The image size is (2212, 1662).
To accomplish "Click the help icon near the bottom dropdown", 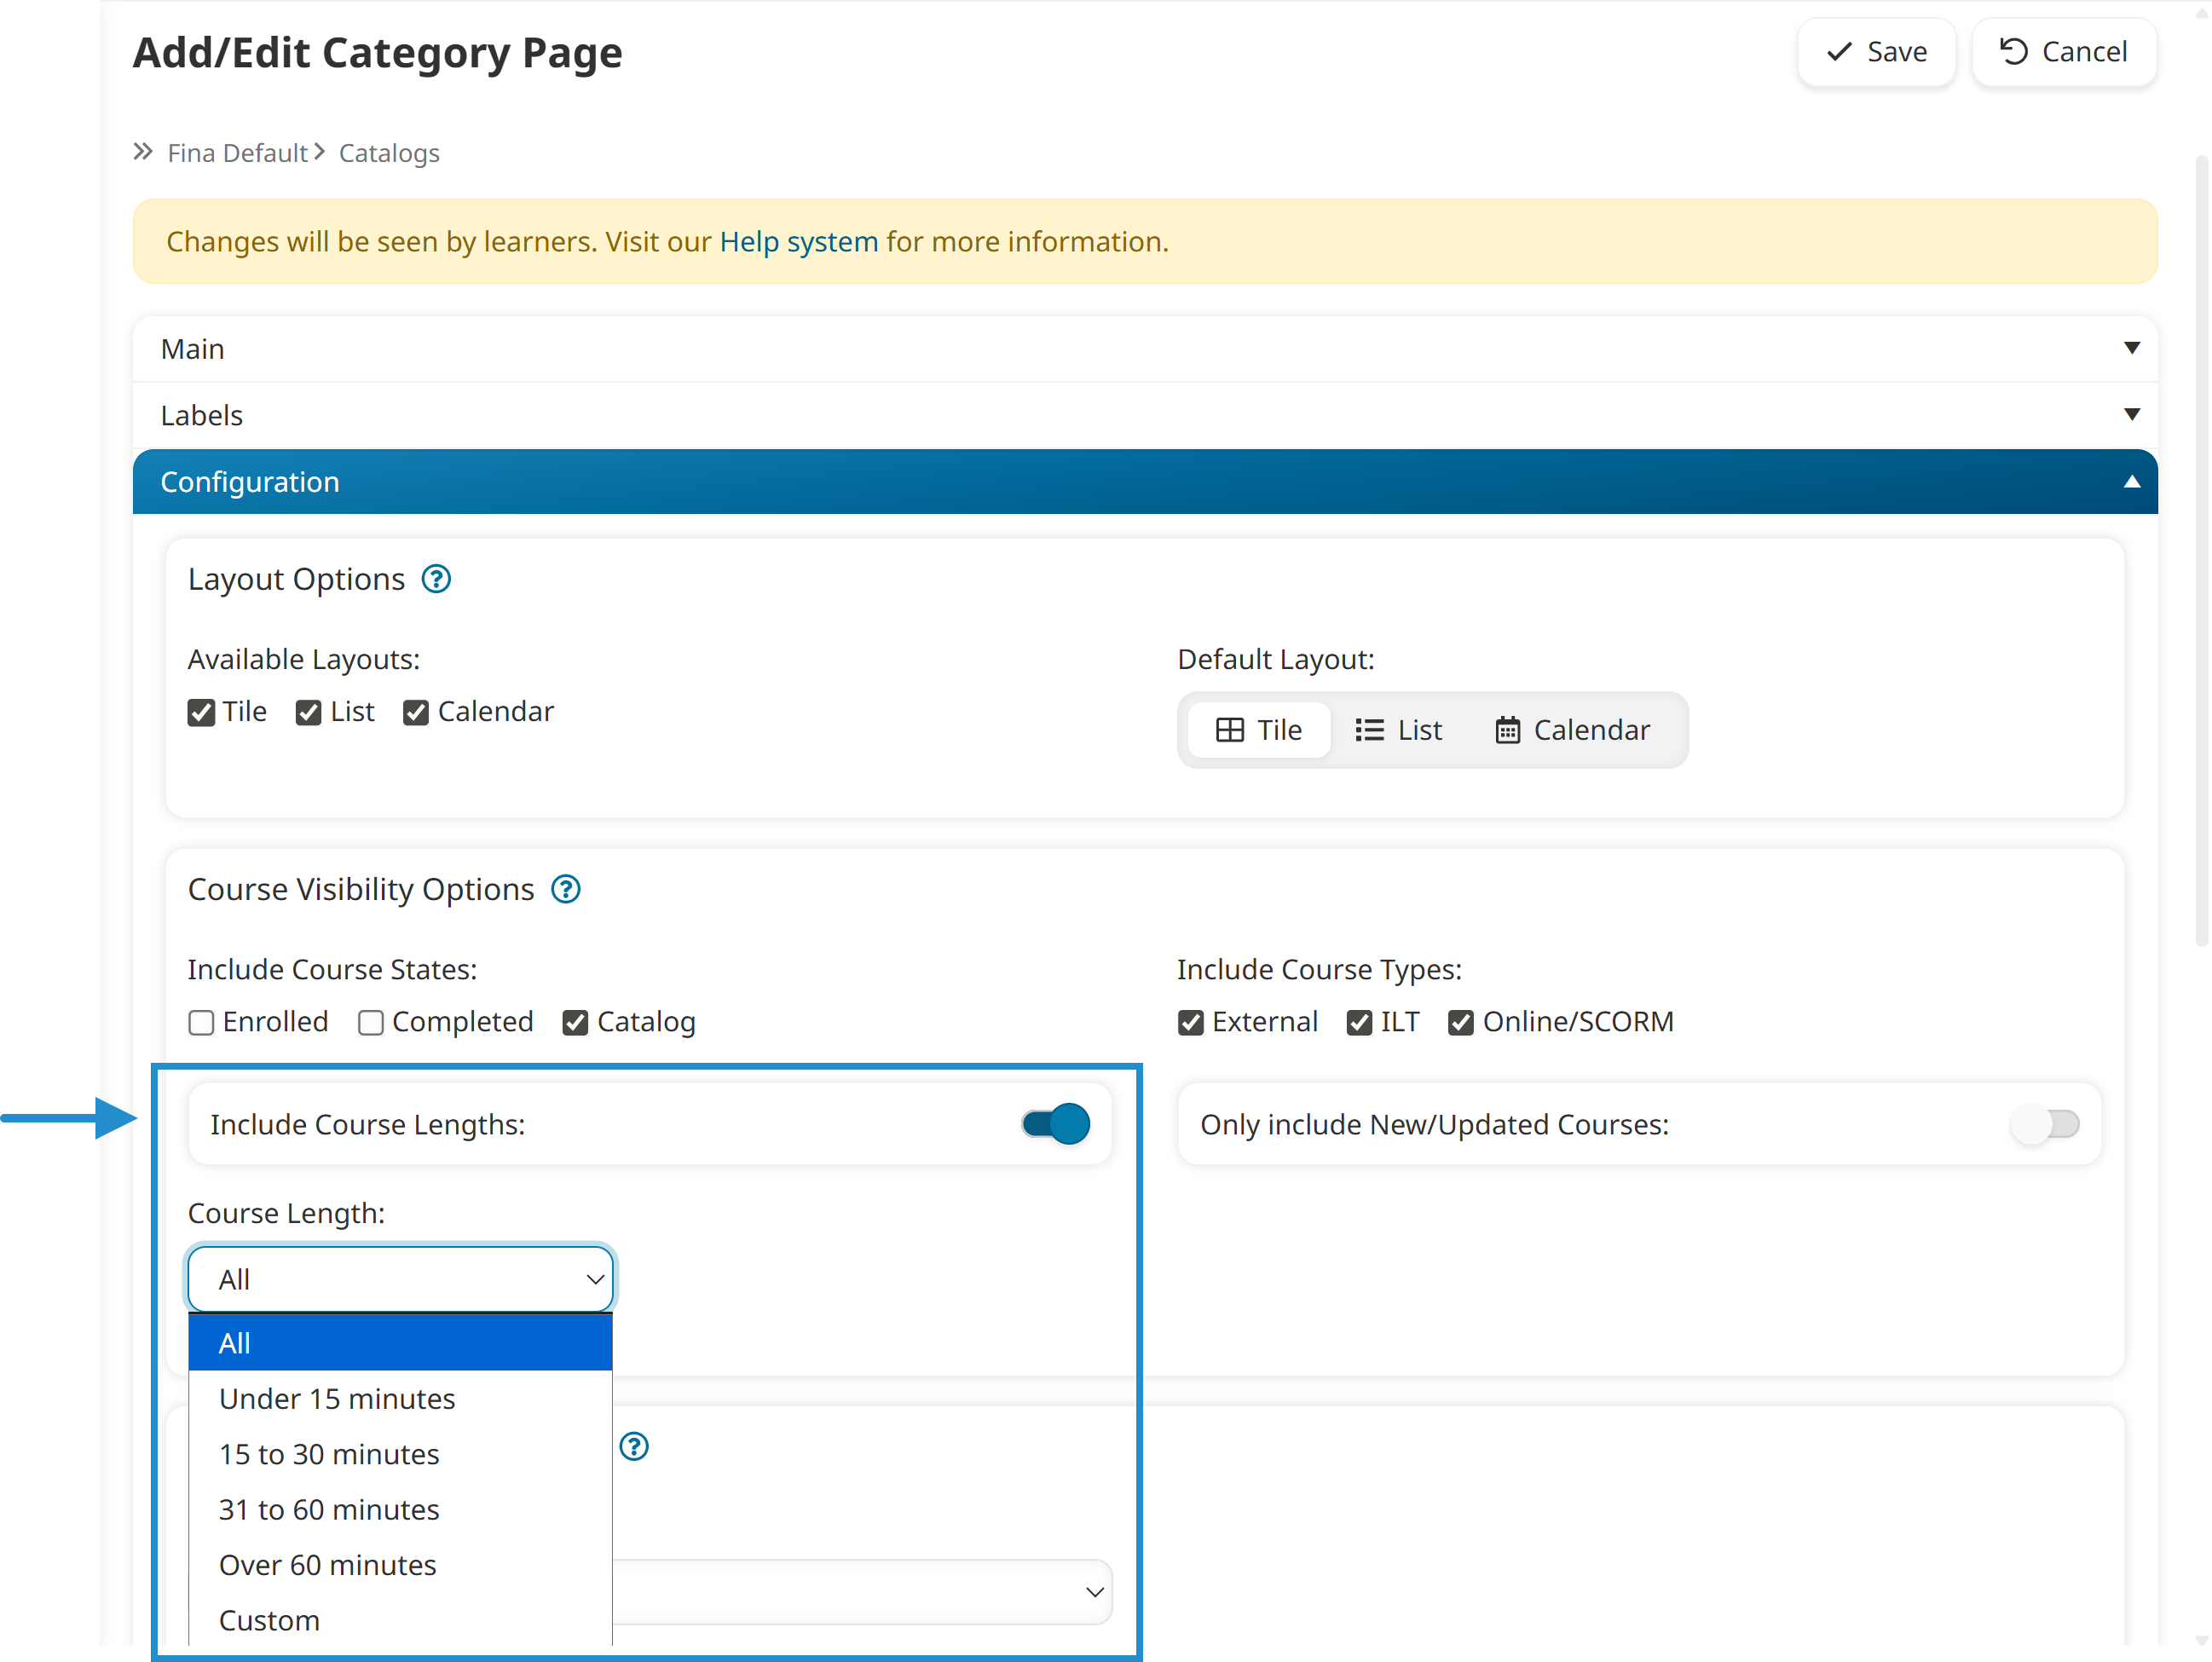I will (x=635, y=1446).
